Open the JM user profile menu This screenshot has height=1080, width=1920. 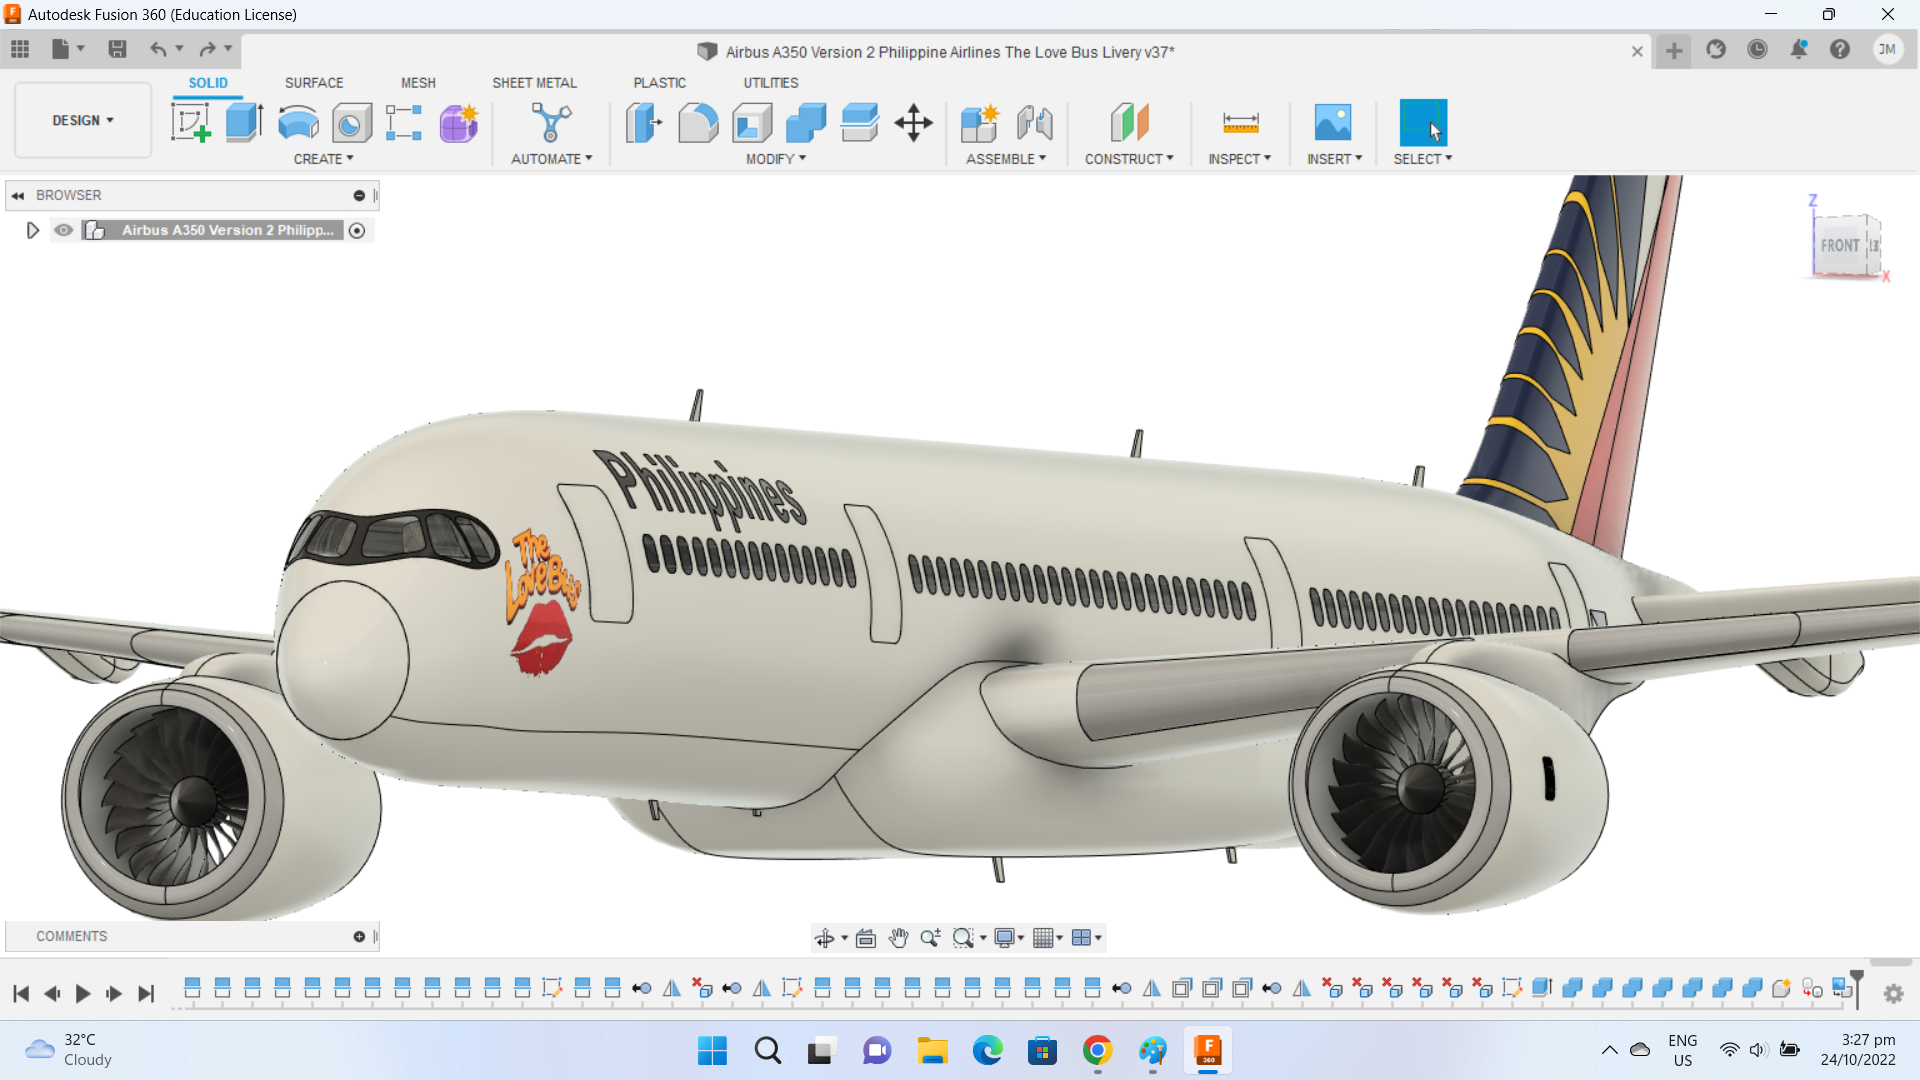1887,49
